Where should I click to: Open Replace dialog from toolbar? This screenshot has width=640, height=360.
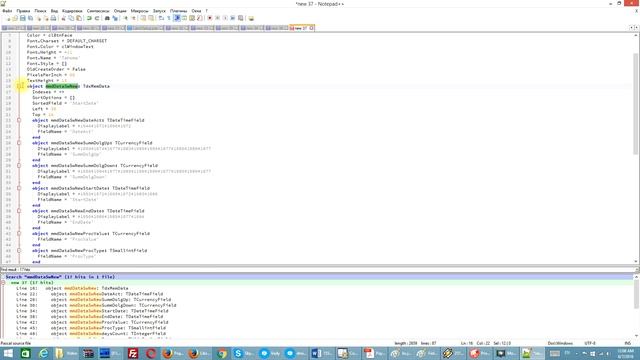tap(115, 18)
